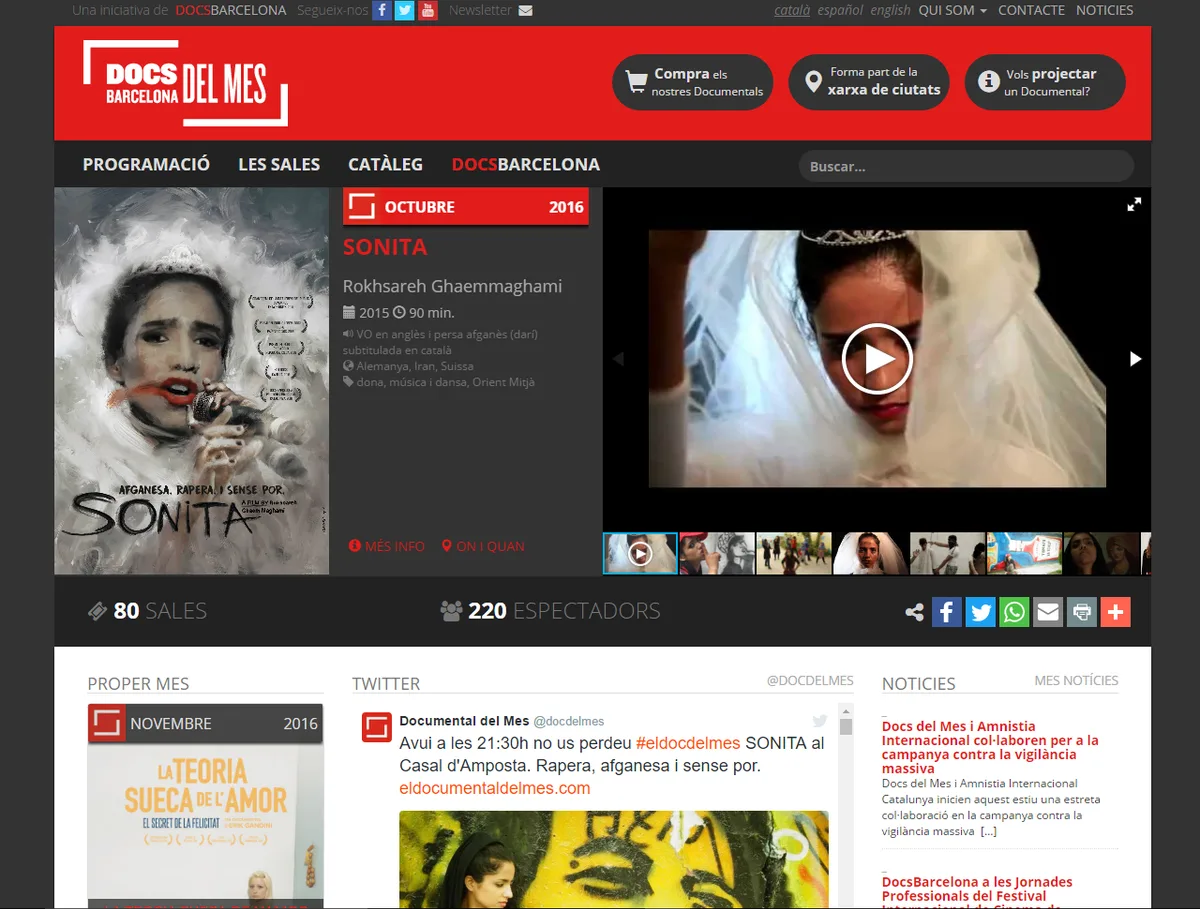
Task: Click the Docs Barcelona Del Mes logo
Action: 186,83
